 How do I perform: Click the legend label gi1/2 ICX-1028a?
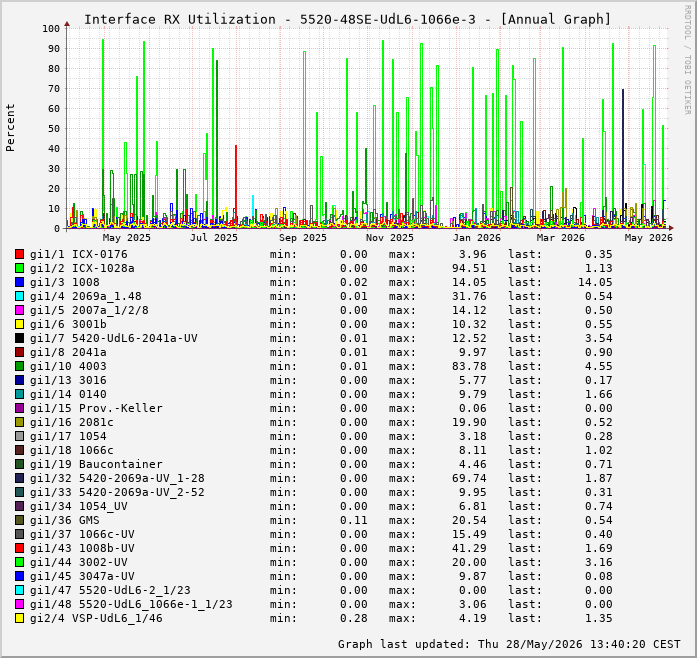pyautogui.click(x=82, y=268)
